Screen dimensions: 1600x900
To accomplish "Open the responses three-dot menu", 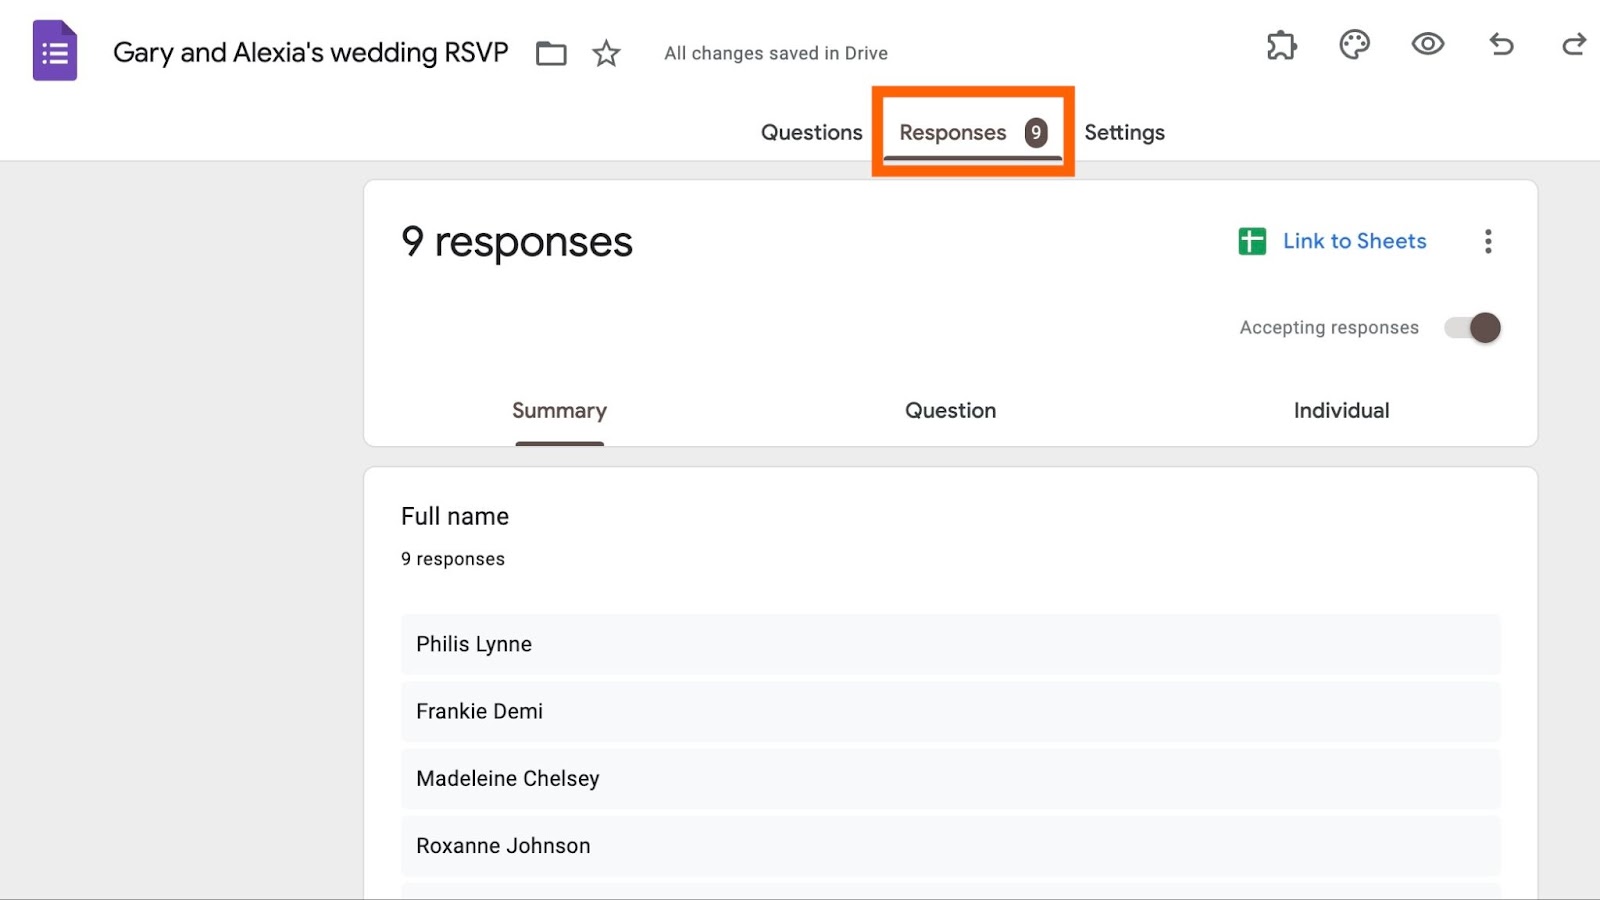I will tap(1488, 241).
